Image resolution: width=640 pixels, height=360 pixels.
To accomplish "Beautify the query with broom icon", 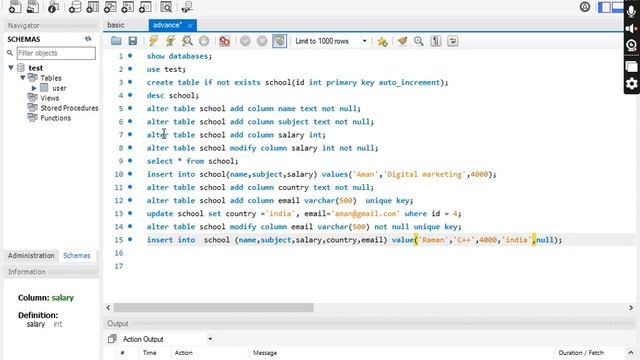I will click(x=402, y=41).
